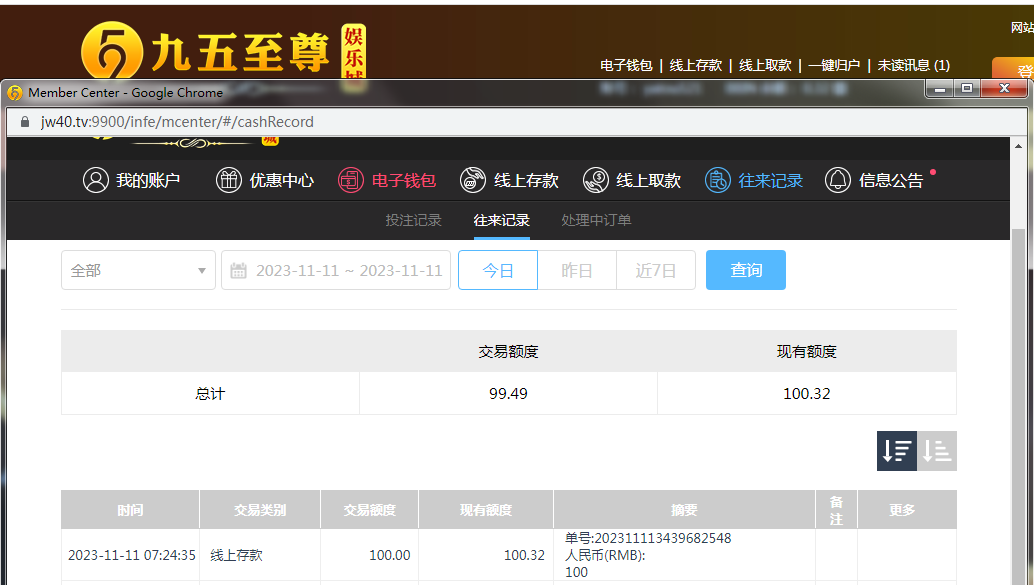This screenshot has height=585, width=1034.
Task: Open the date range 2023-11-11 field
Action: point(336,270)
